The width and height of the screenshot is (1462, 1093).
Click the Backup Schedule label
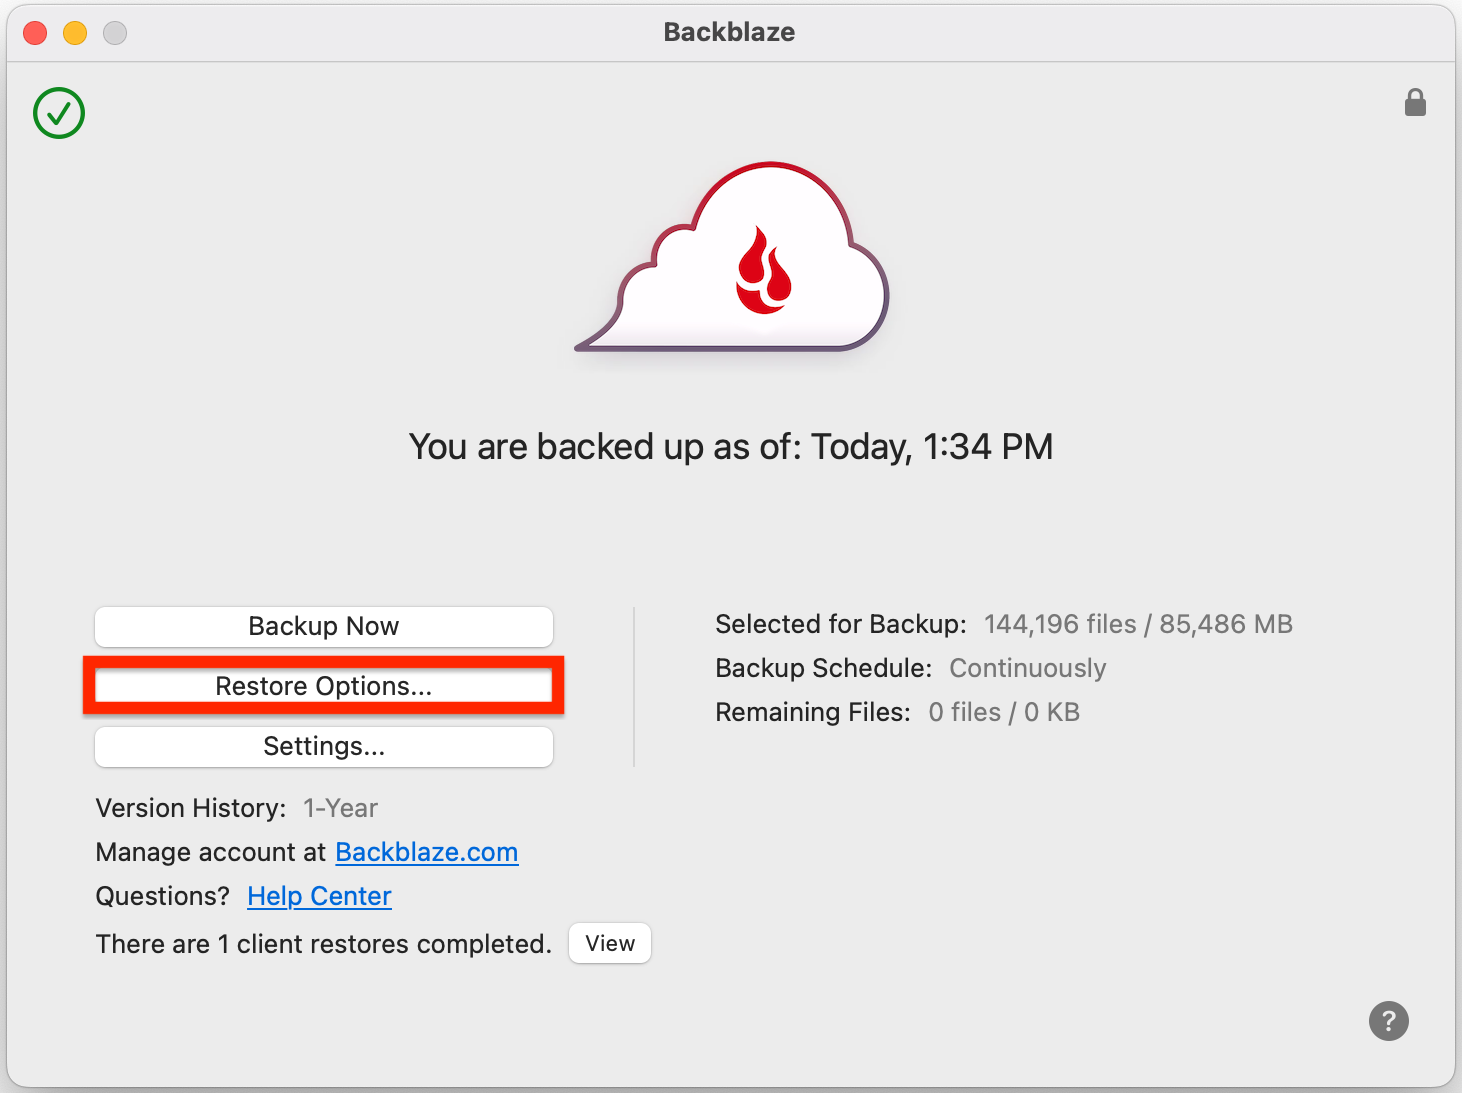(824, 668)
